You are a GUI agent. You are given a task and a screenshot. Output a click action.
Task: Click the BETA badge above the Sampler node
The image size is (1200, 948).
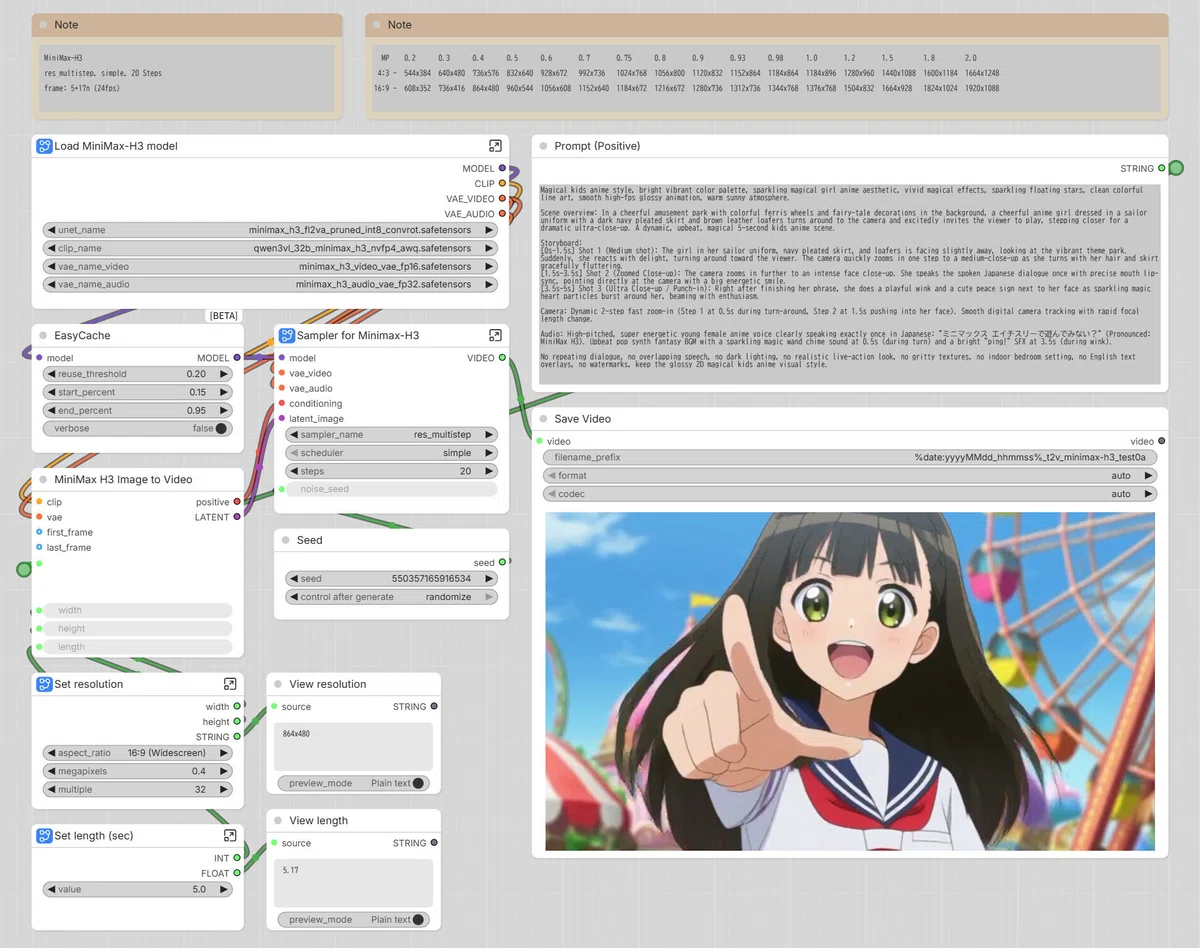pos(224,316)
